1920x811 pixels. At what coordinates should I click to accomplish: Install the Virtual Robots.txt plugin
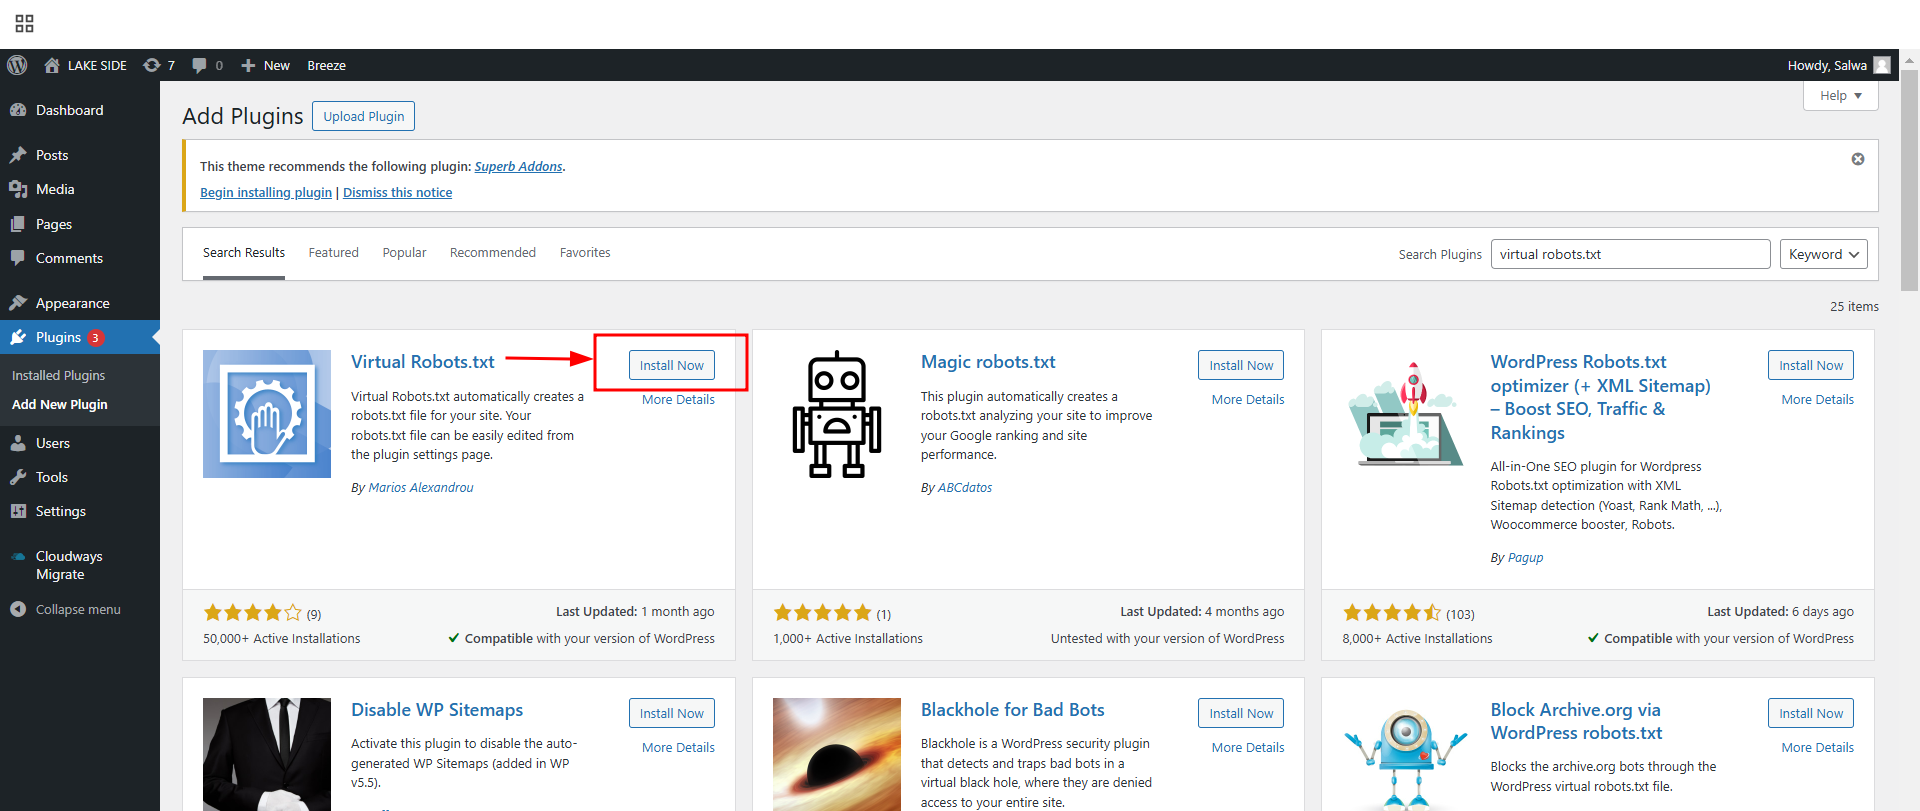[x=672, y=365]
